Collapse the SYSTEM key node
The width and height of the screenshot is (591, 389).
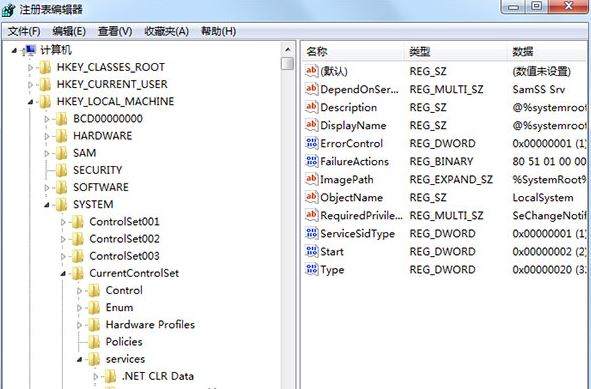point(47,205)
